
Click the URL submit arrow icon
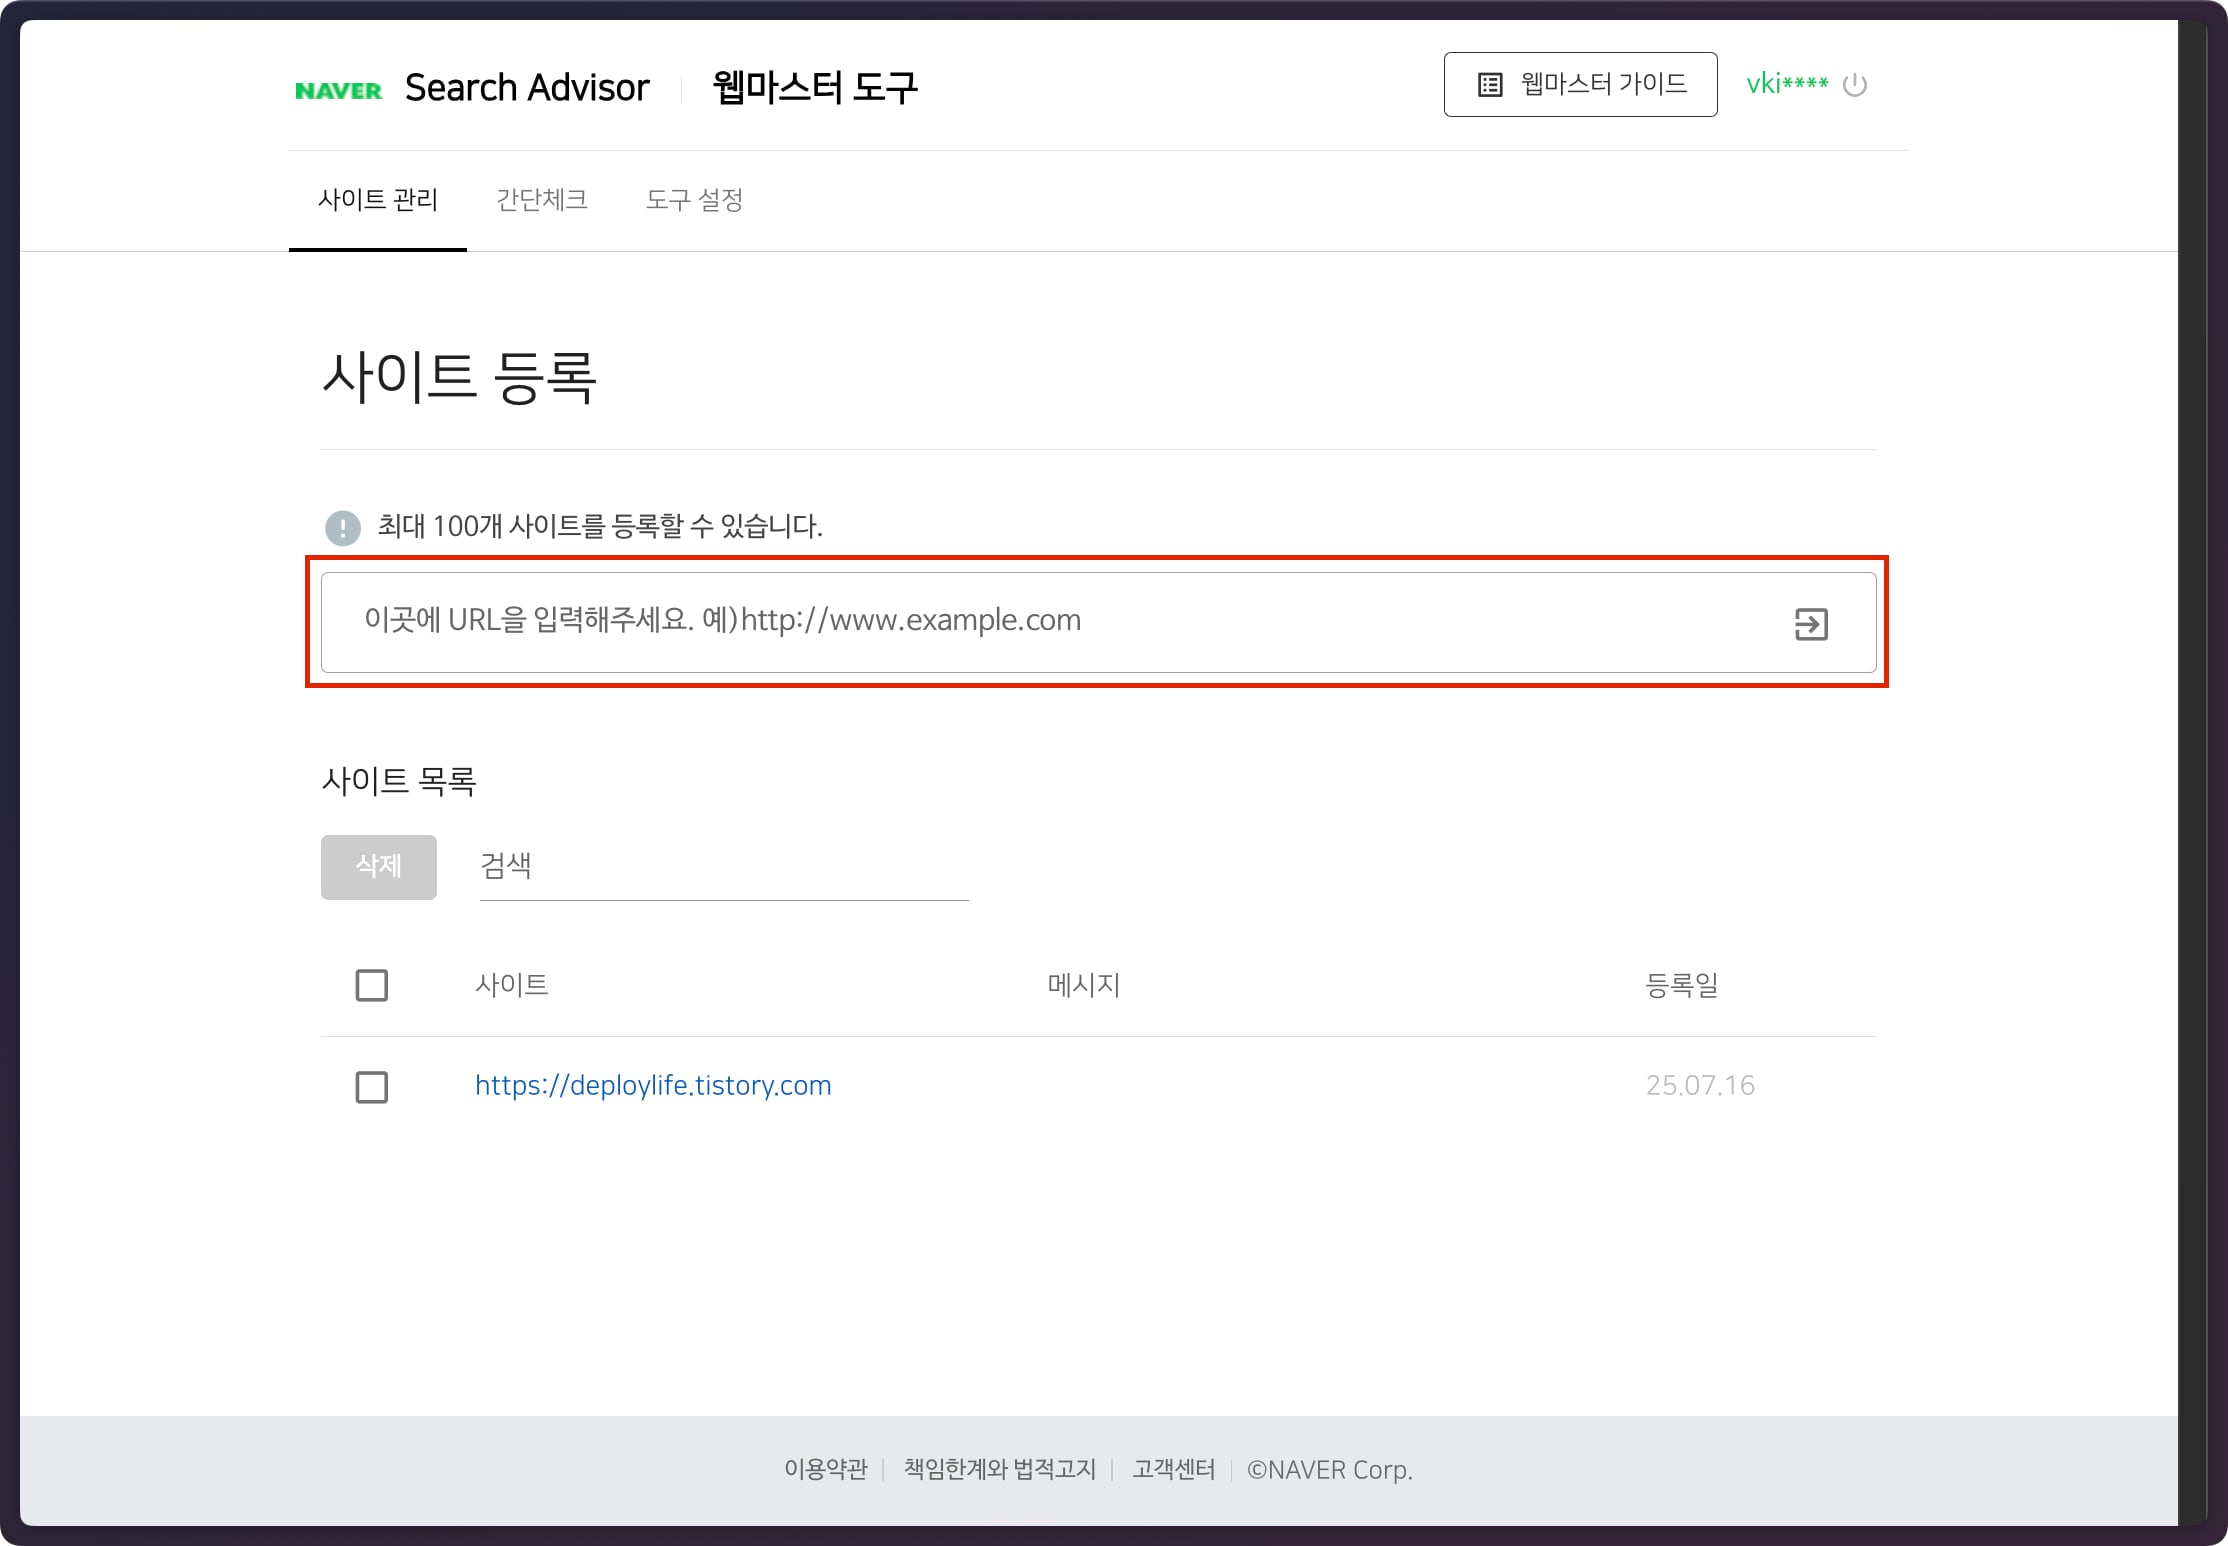pyautogui.click(x=1812, y=622)
